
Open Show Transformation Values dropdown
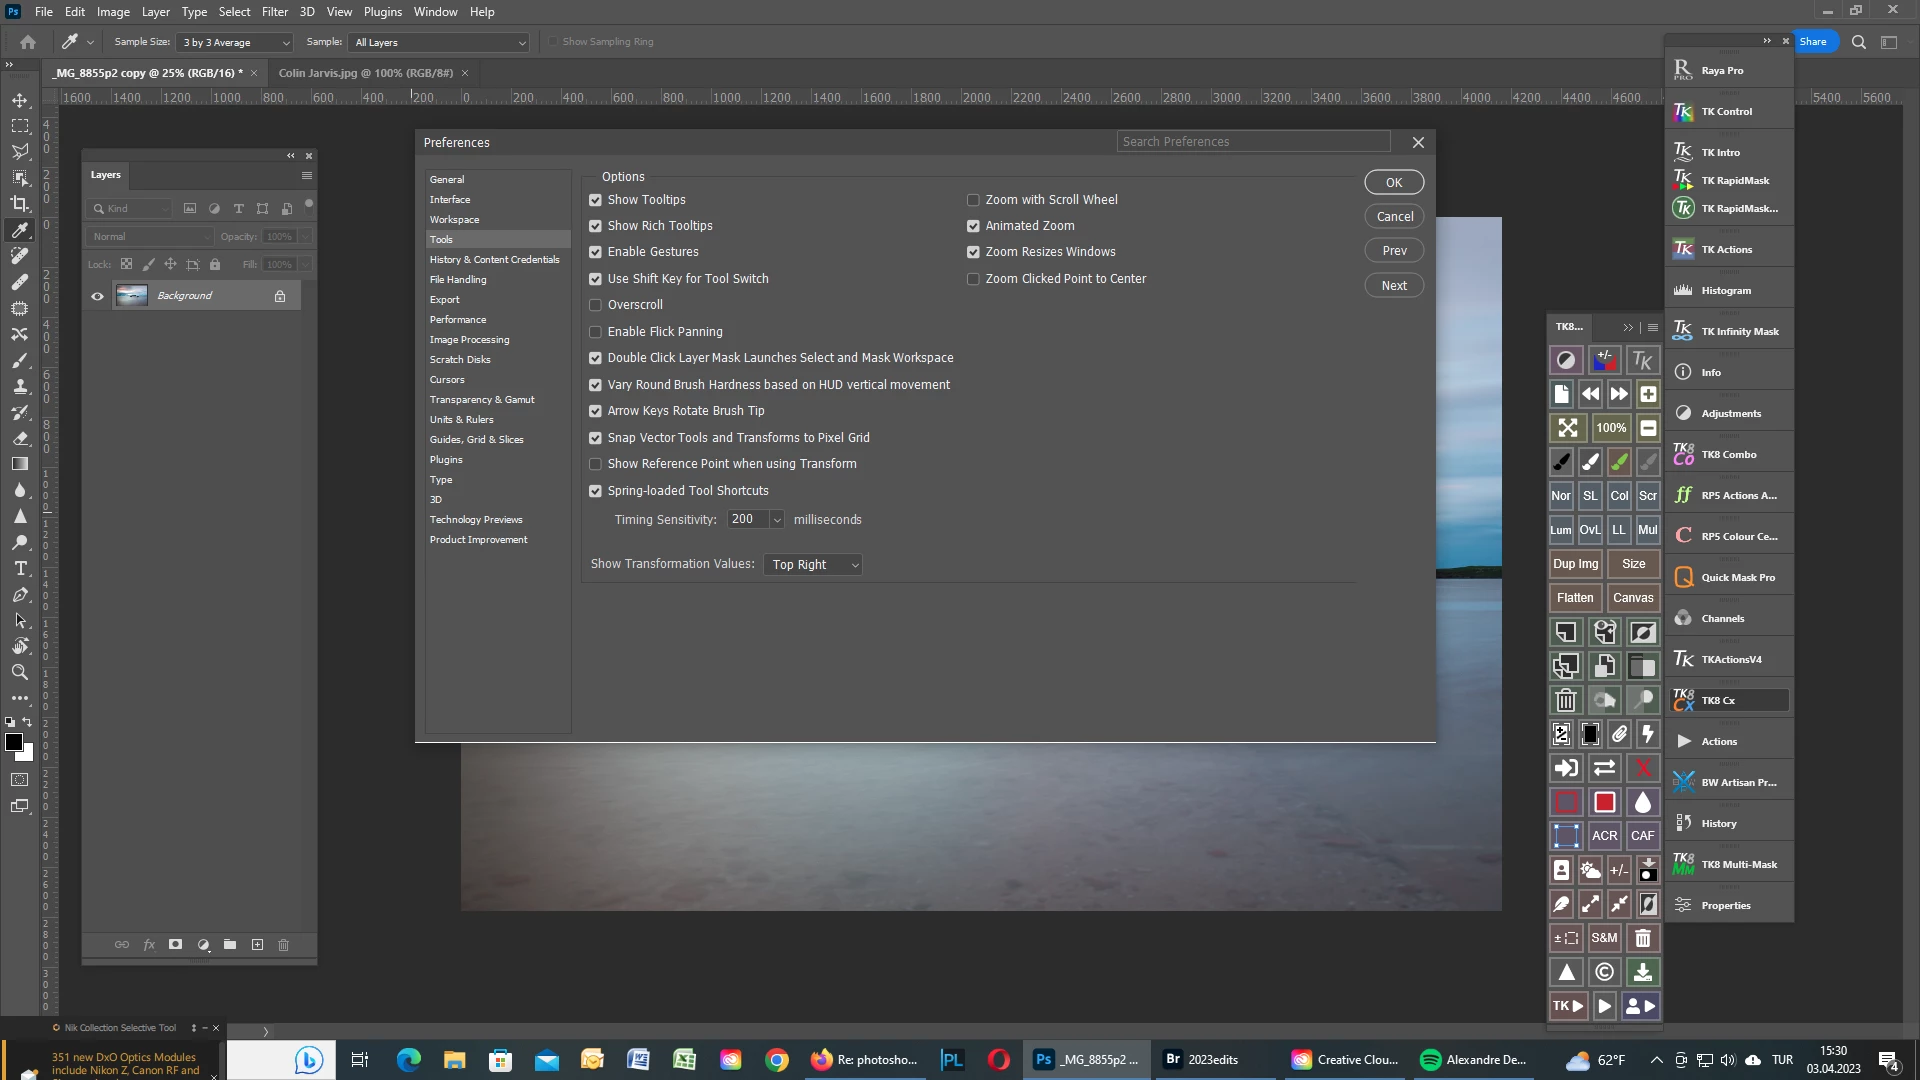[x=814, y=565]
